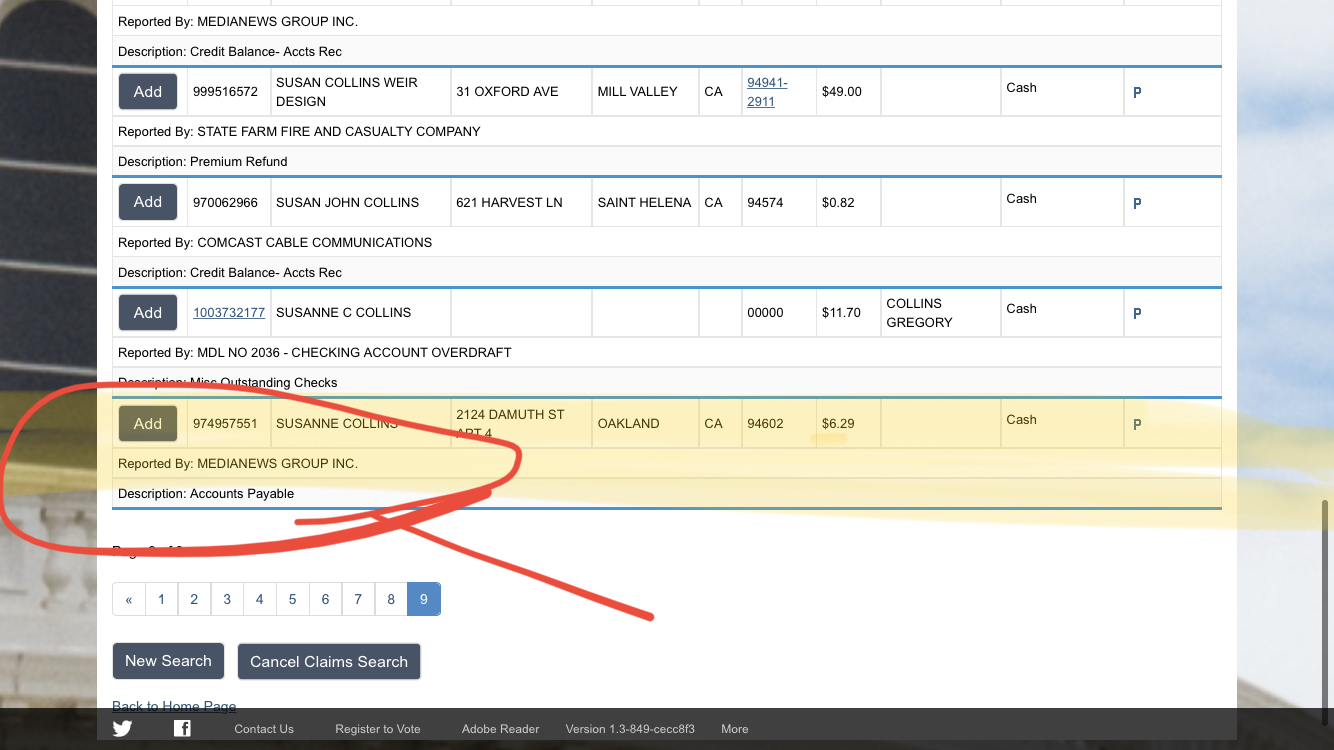Select Description Accounts Payable line
The height and width of the screenshot is (750, 1334).
point(667,493)
